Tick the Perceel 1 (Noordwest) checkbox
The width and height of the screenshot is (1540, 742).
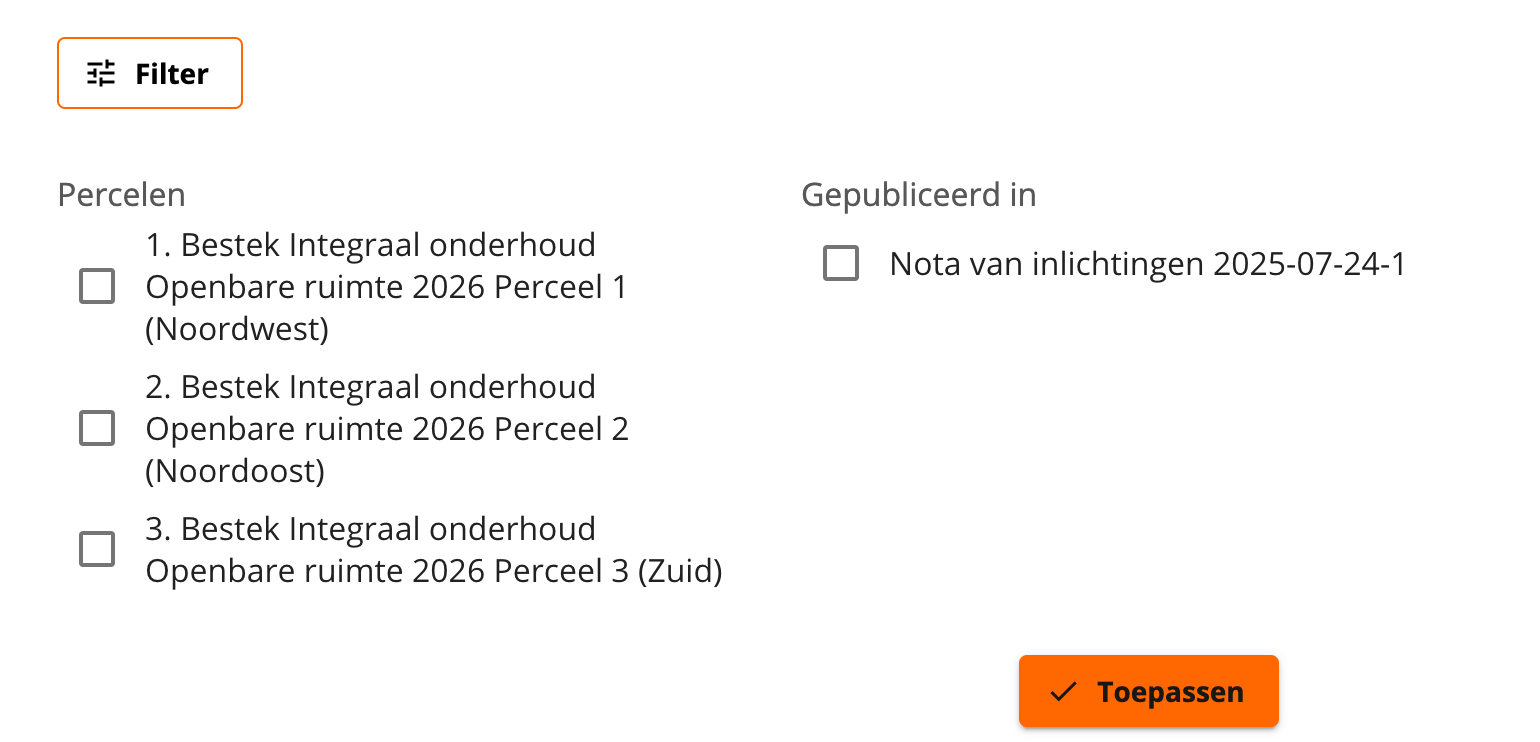point(97,287)
